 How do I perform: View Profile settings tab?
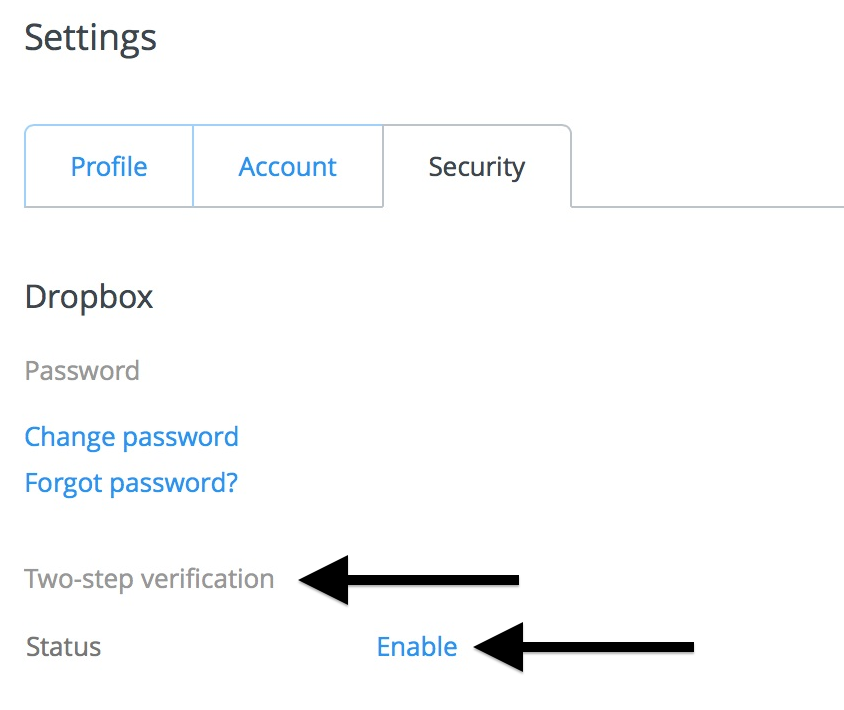click(109, 166)
